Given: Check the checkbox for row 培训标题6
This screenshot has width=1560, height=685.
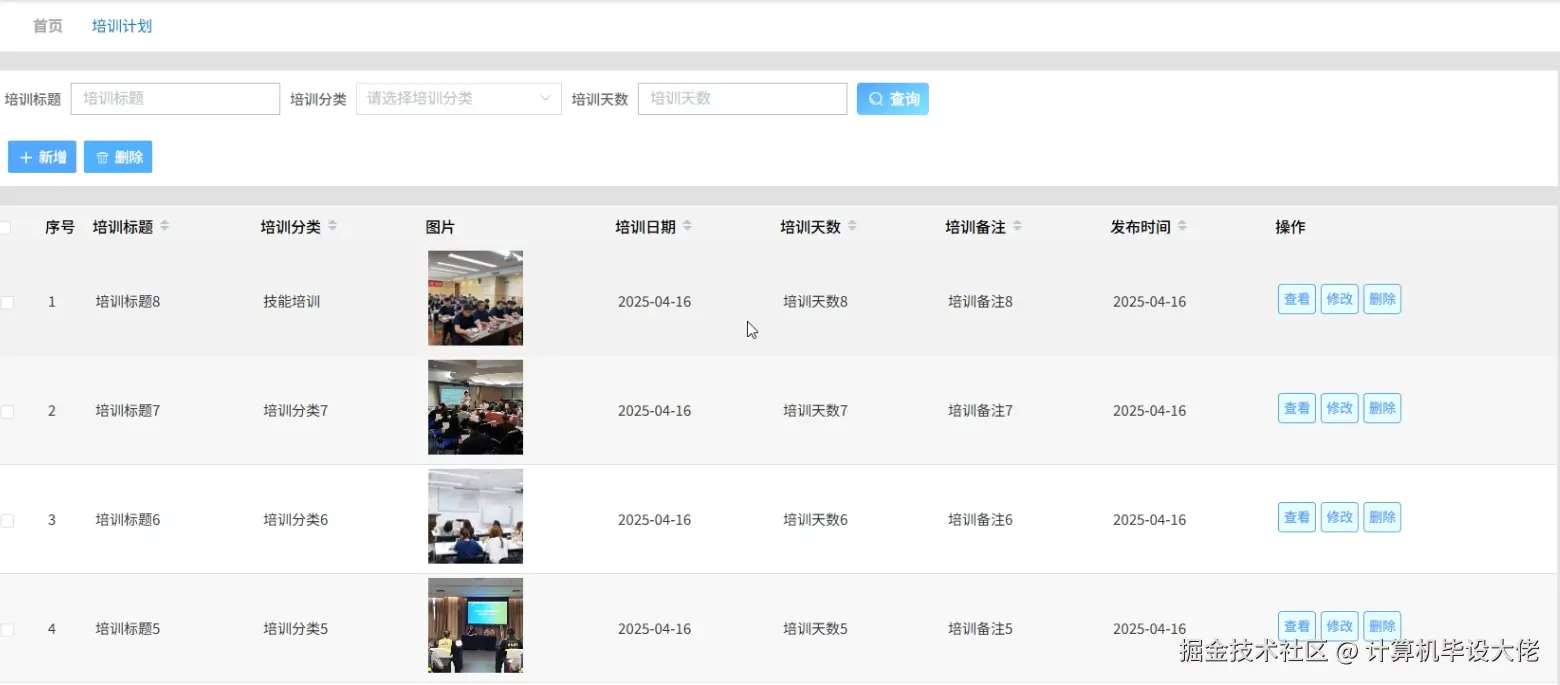Looking at the screenshot, I should coord(8,519).
